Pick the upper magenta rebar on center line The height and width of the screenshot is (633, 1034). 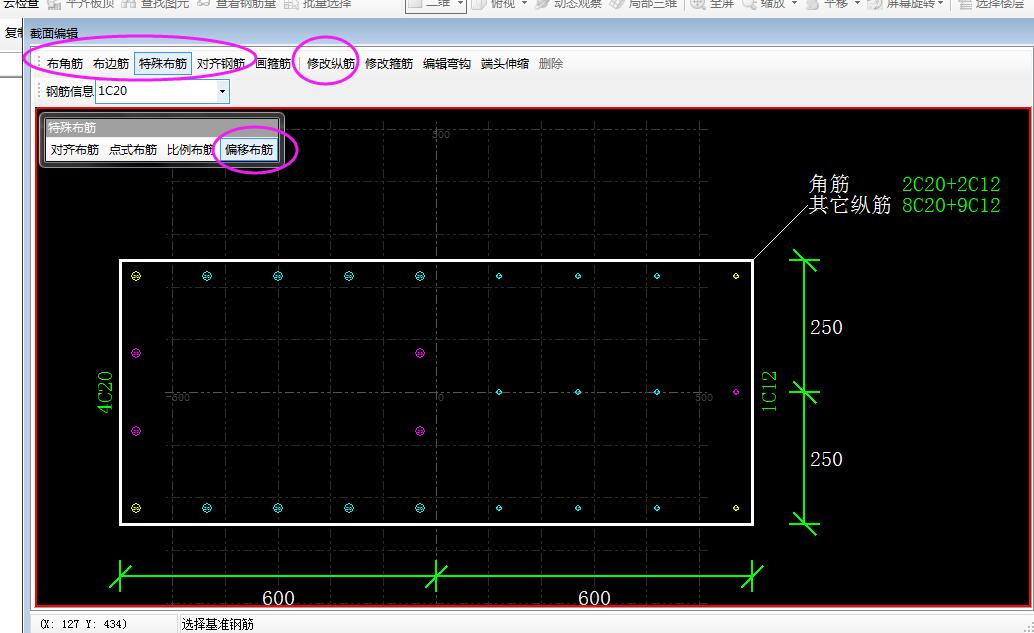pyautogui.click(x=420, y=353)
